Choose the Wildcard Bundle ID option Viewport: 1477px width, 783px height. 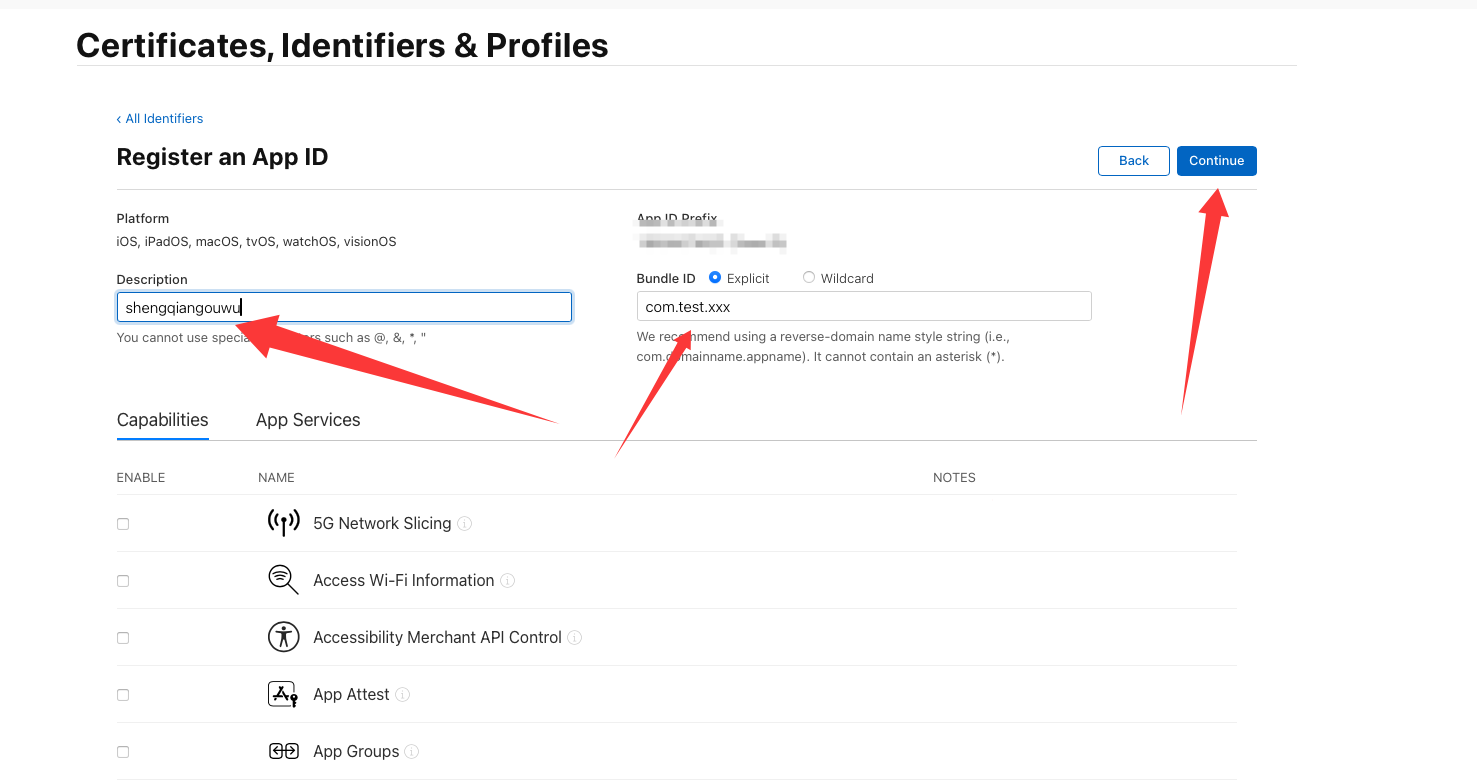809,278
